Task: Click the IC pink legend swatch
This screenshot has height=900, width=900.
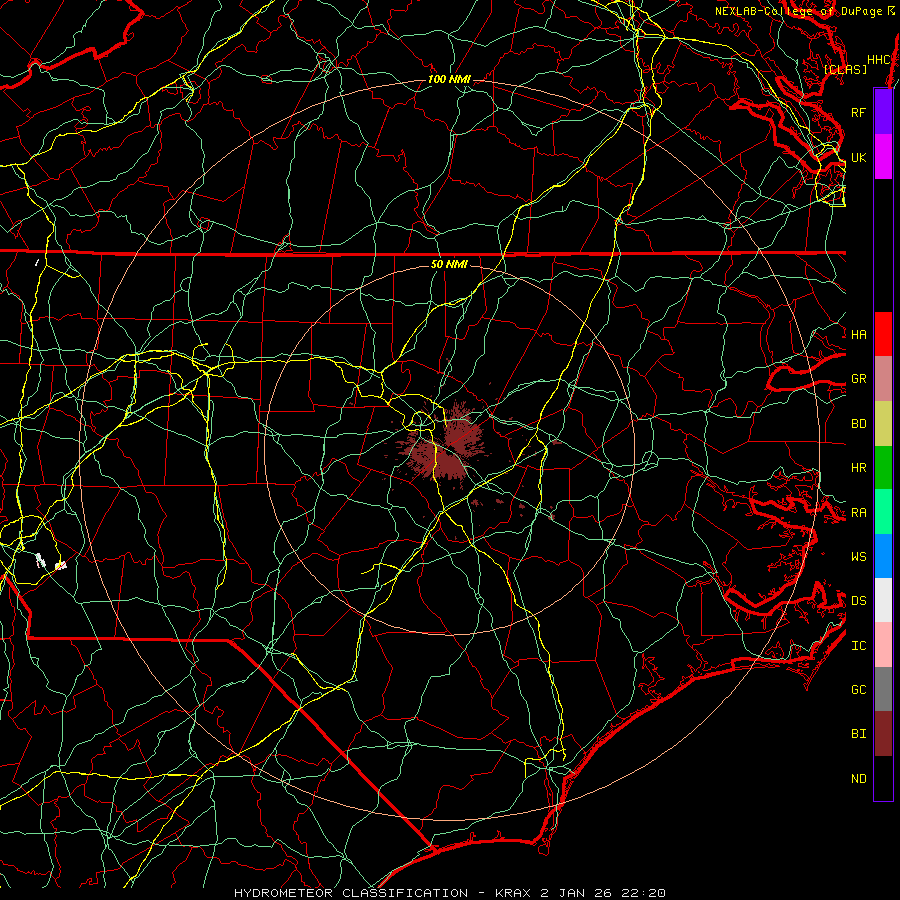Action: pyautogui.click(x=883, y=645)
